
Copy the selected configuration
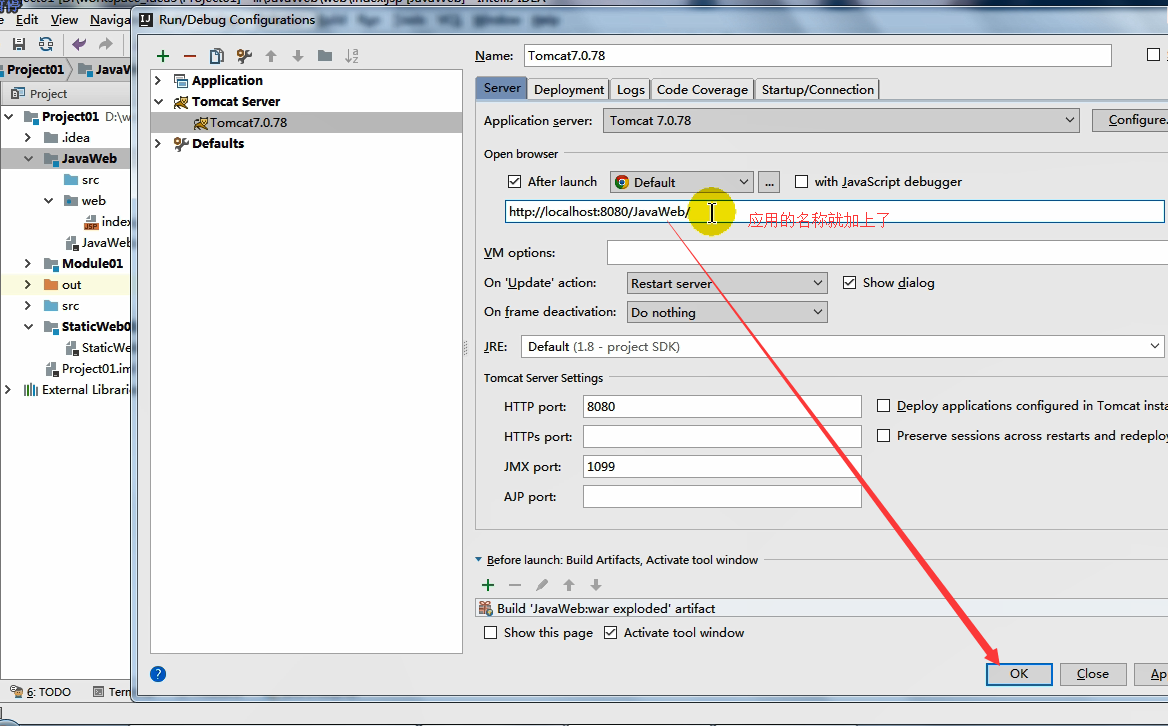pyautogui.click(x=217, y=56)
